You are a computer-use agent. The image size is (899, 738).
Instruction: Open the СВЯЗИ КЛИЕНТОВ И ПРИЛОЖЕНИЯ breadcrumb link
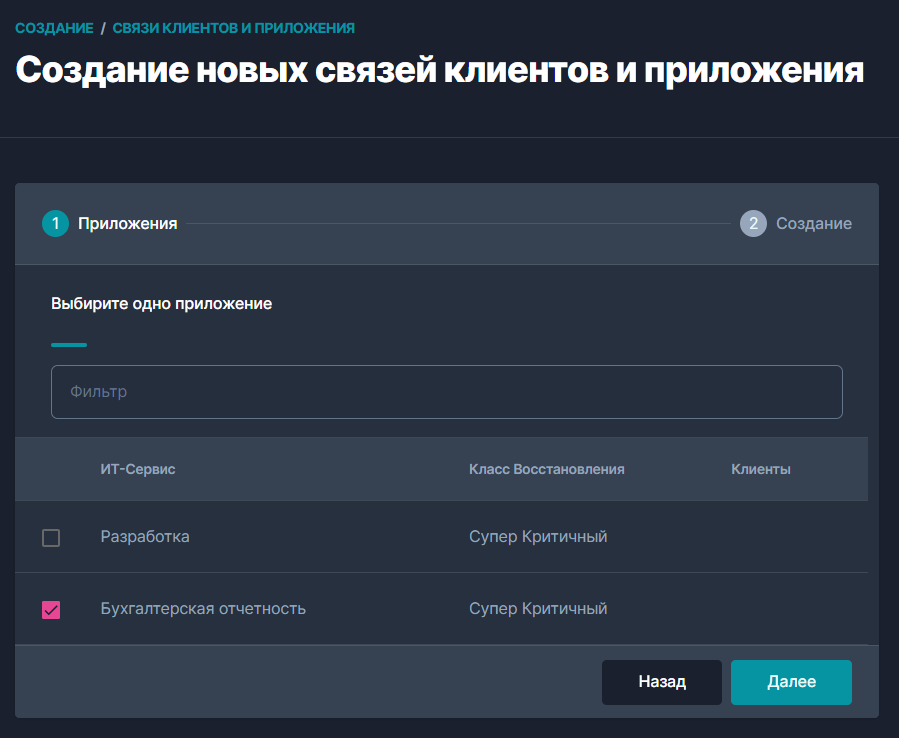pos(233,28)
